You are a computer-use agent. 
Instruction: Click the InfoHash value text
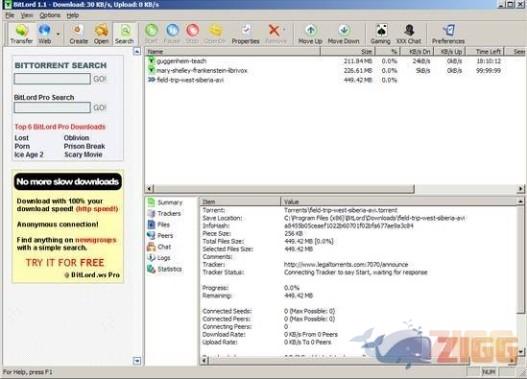pyautogui.click(x=349, y=226)
